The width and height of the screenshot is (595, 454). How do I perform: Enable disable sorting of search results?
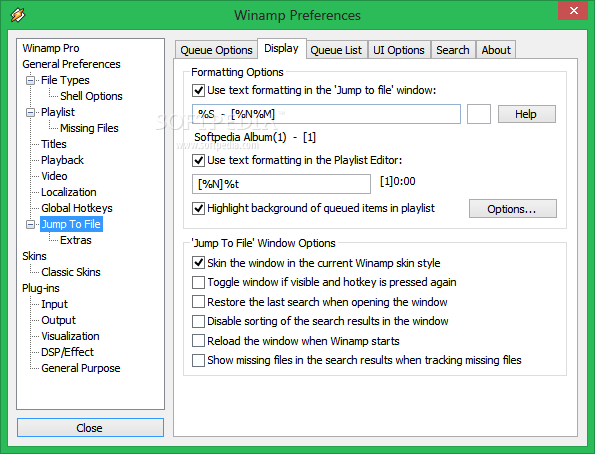(198, 322)
